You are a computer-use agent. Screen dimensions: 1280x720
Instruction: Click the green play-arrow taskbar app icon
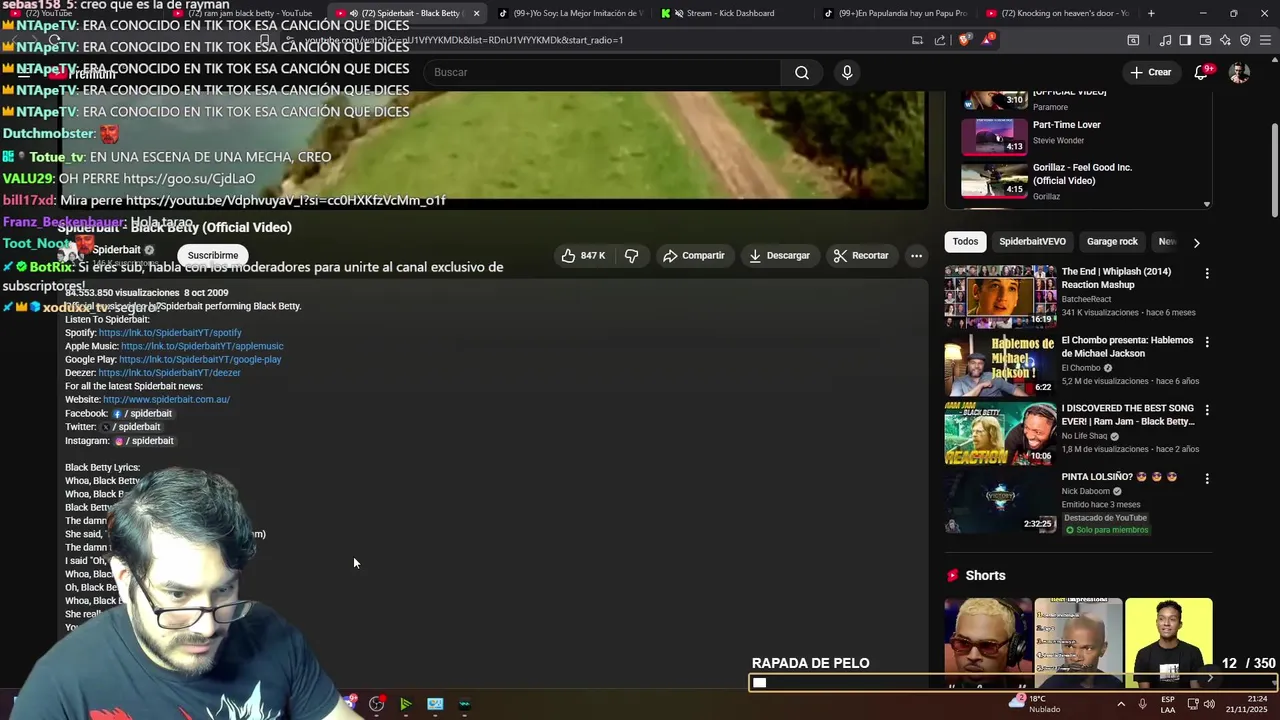coord(405,704)
